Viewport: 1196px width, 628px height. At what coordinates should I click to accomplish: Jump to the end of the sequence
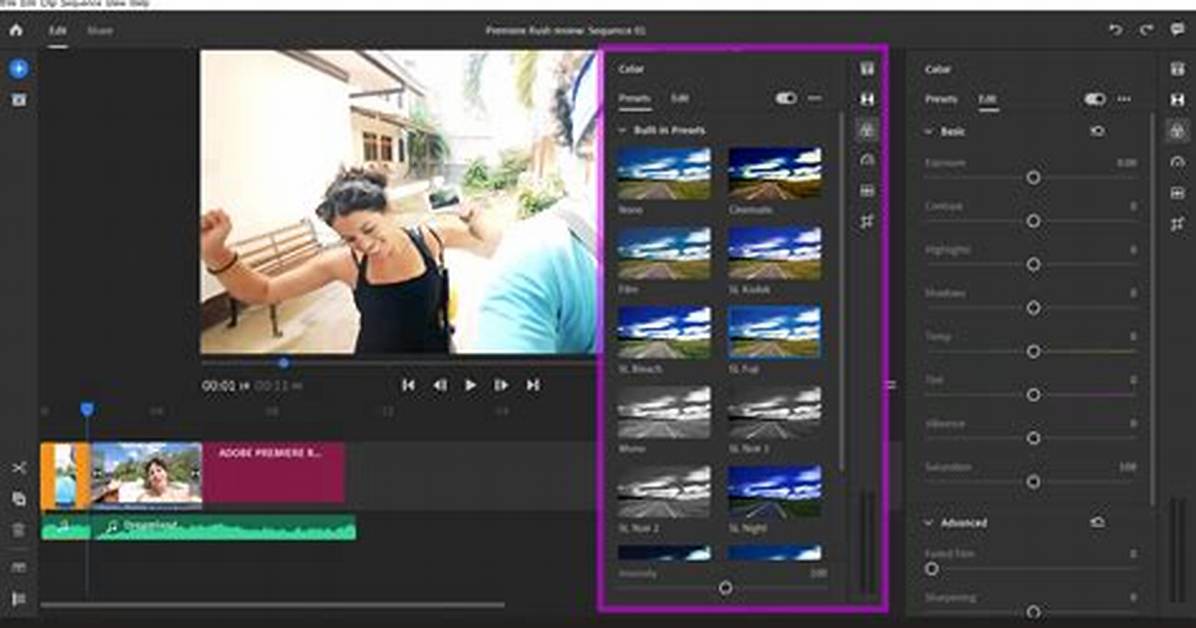coord(533,385)
